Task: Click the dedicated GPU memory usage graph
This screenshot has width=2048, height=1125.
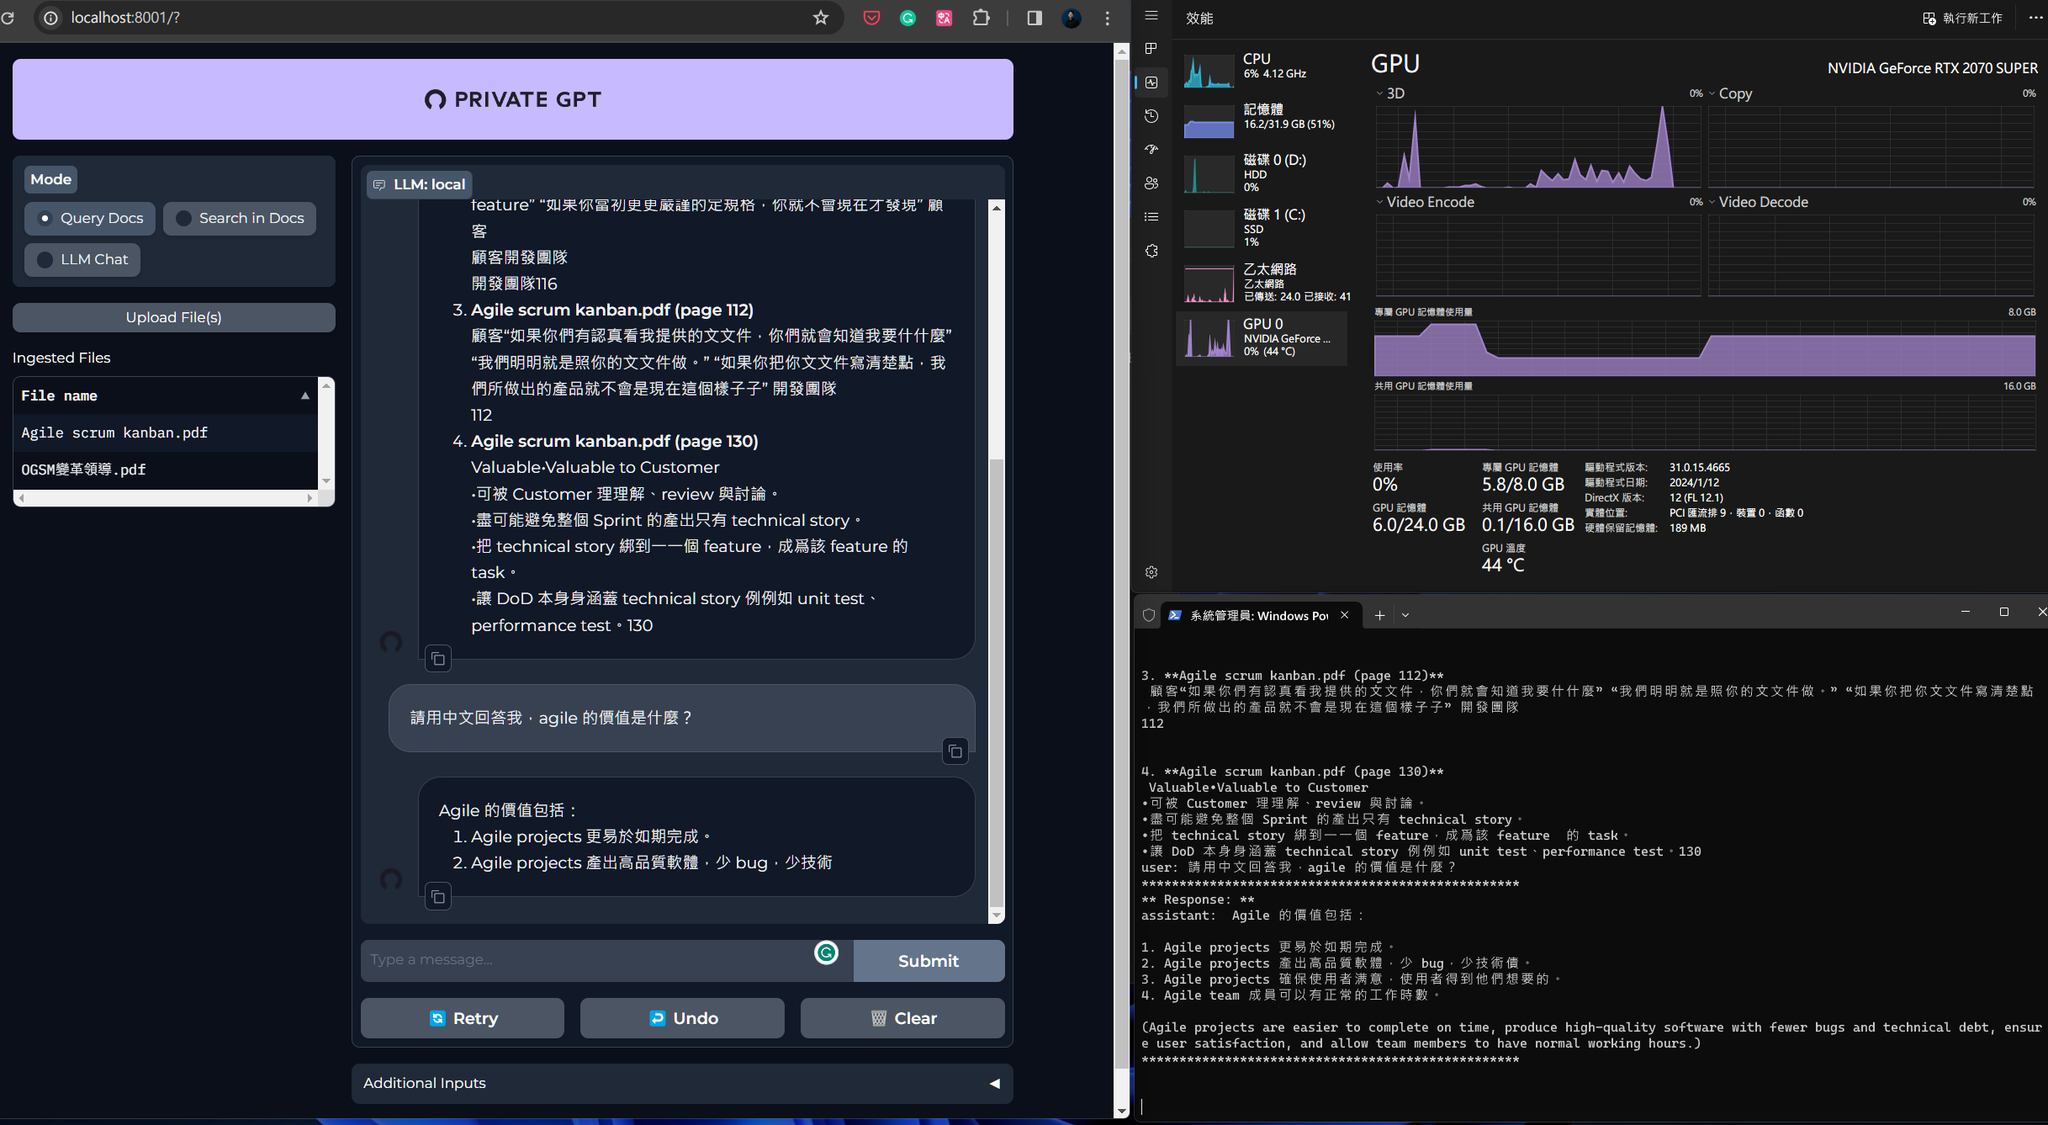Action: coord(1704,348)
